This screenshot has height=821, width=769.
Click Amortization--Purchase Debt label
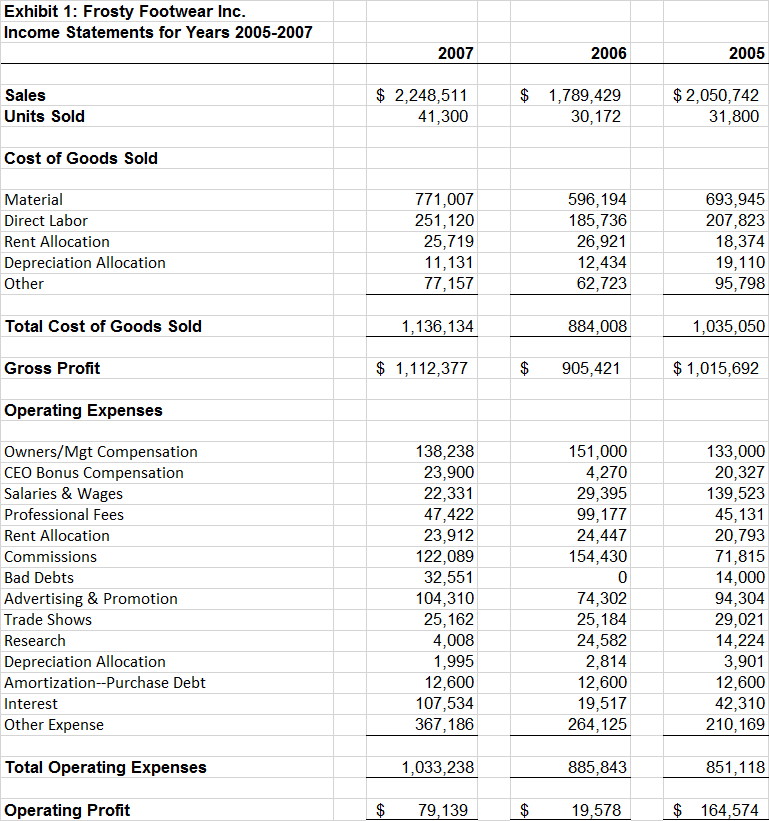(105, 683)
